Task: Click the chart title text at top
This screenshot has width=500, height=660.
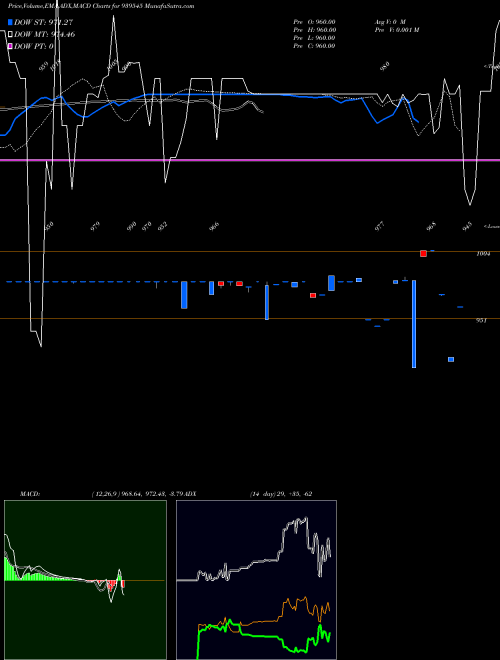Action: click(x=101, y=6)
